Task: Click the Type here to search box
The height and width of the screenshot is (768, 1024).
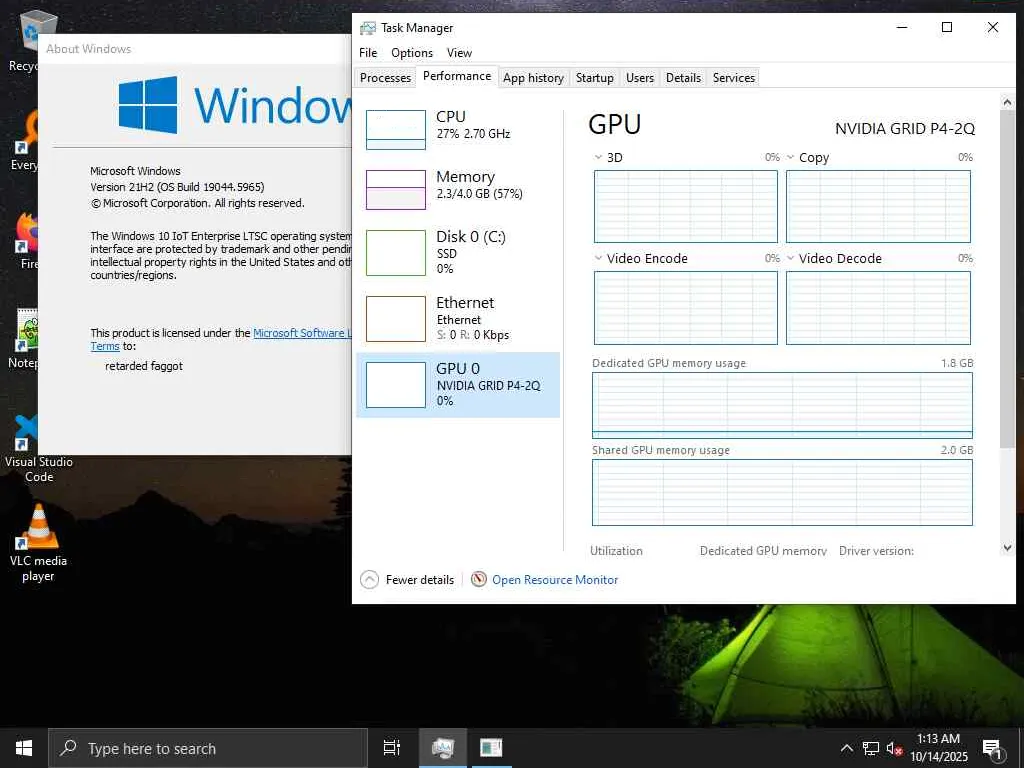Action: [208, 748]
